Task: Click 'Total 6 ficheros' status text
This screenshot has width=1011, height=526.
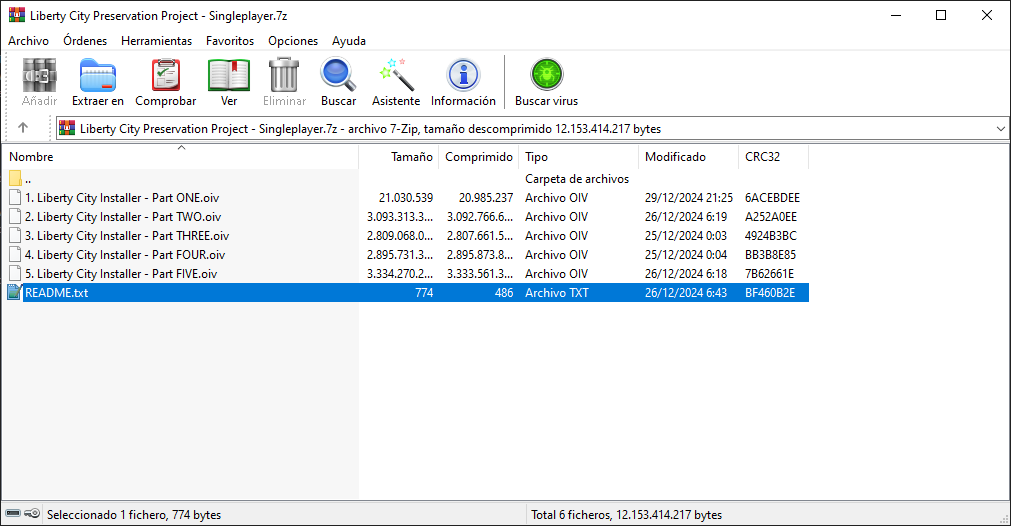Action: 571,514
